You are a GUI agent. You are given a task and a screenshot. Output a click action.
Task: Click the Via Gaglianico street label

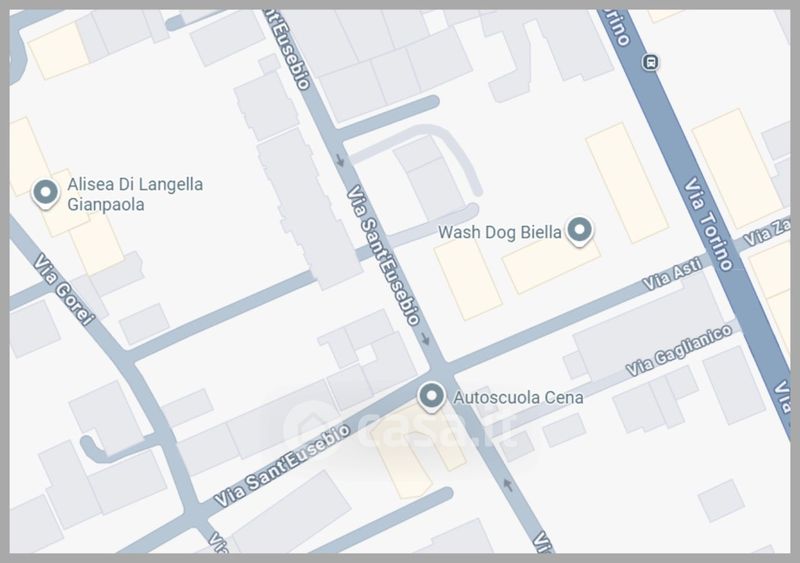[679, 351]
